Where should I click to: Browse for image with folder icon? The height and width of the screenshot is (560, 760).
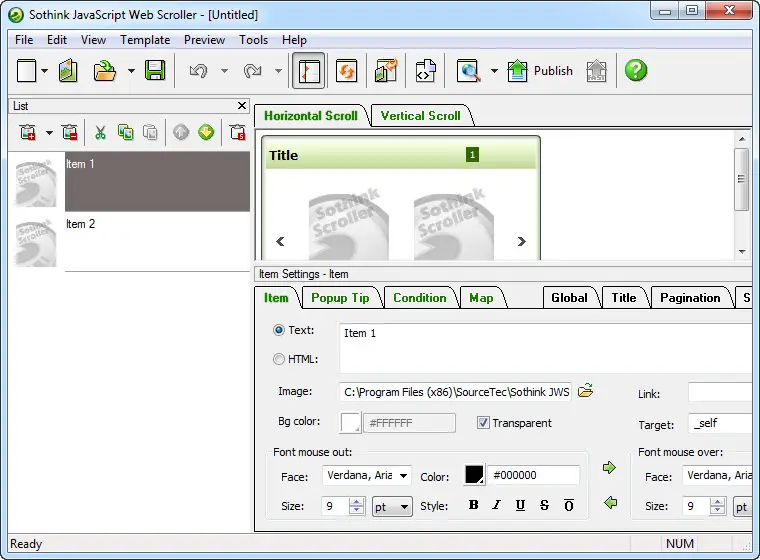pos(586,390)
